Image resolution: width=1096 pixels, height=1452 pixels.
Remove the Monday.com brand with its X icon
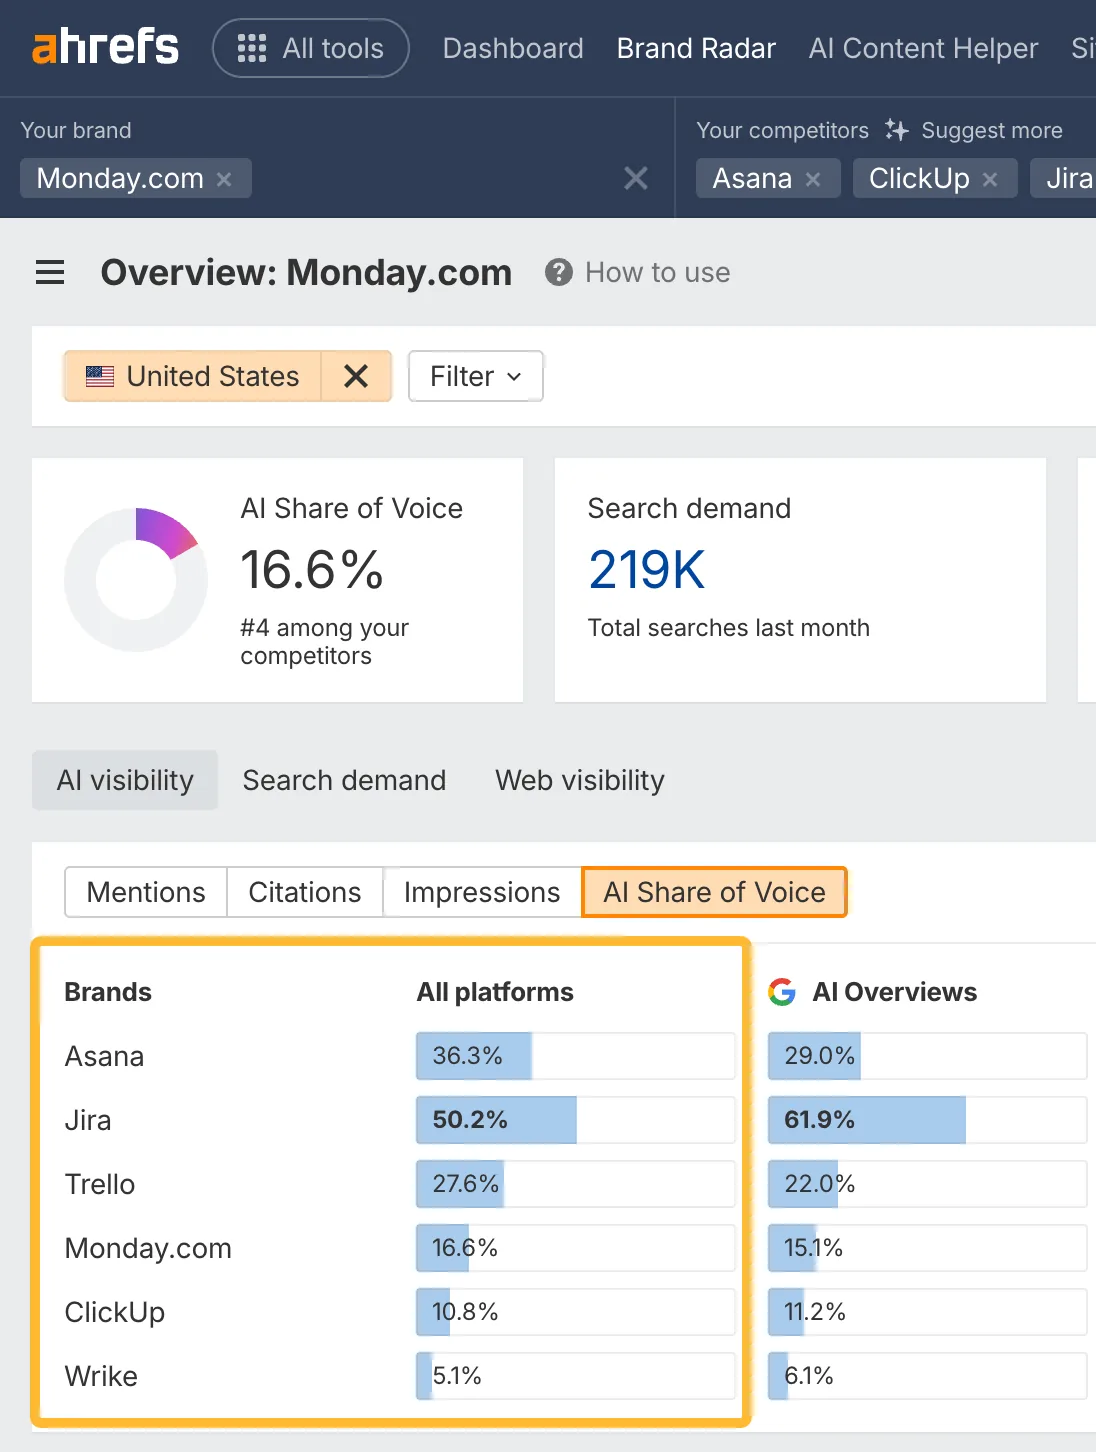click(x=225, y=178)
